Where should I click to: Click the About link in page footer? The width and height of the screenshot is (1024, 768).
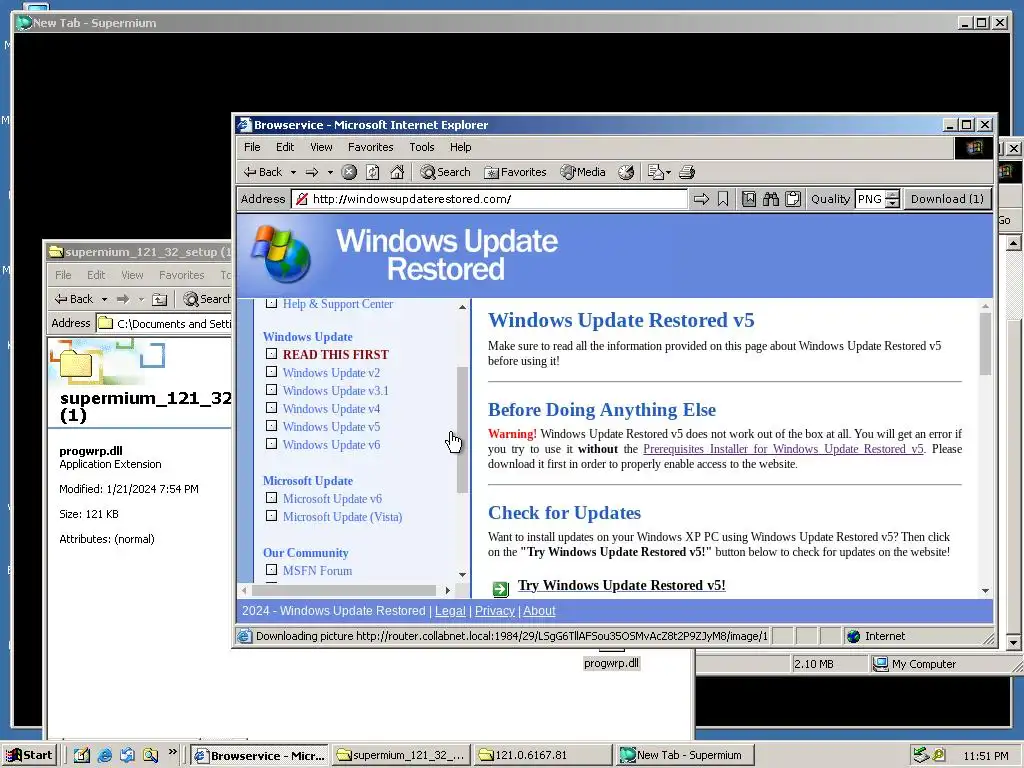pyautogui.click(x=539, y=611)
